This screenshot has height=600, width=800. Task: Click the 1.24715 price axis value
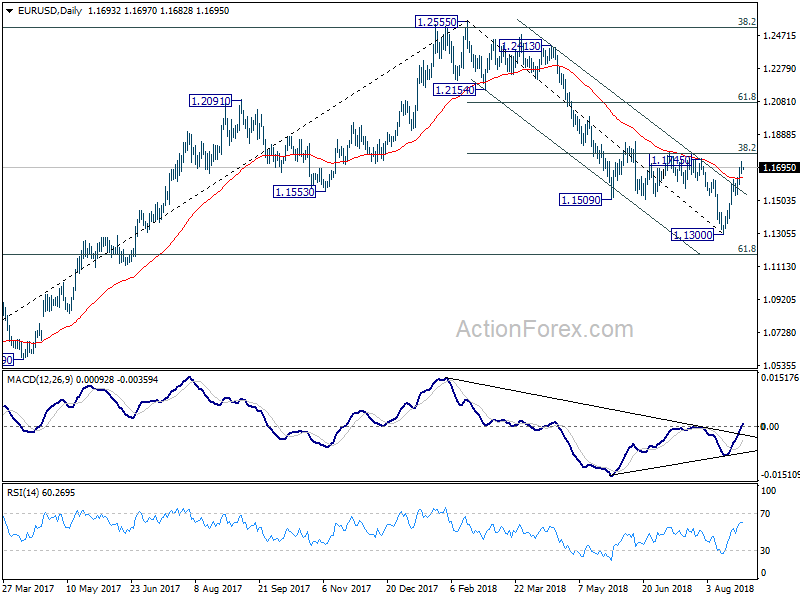coord(780,36)
